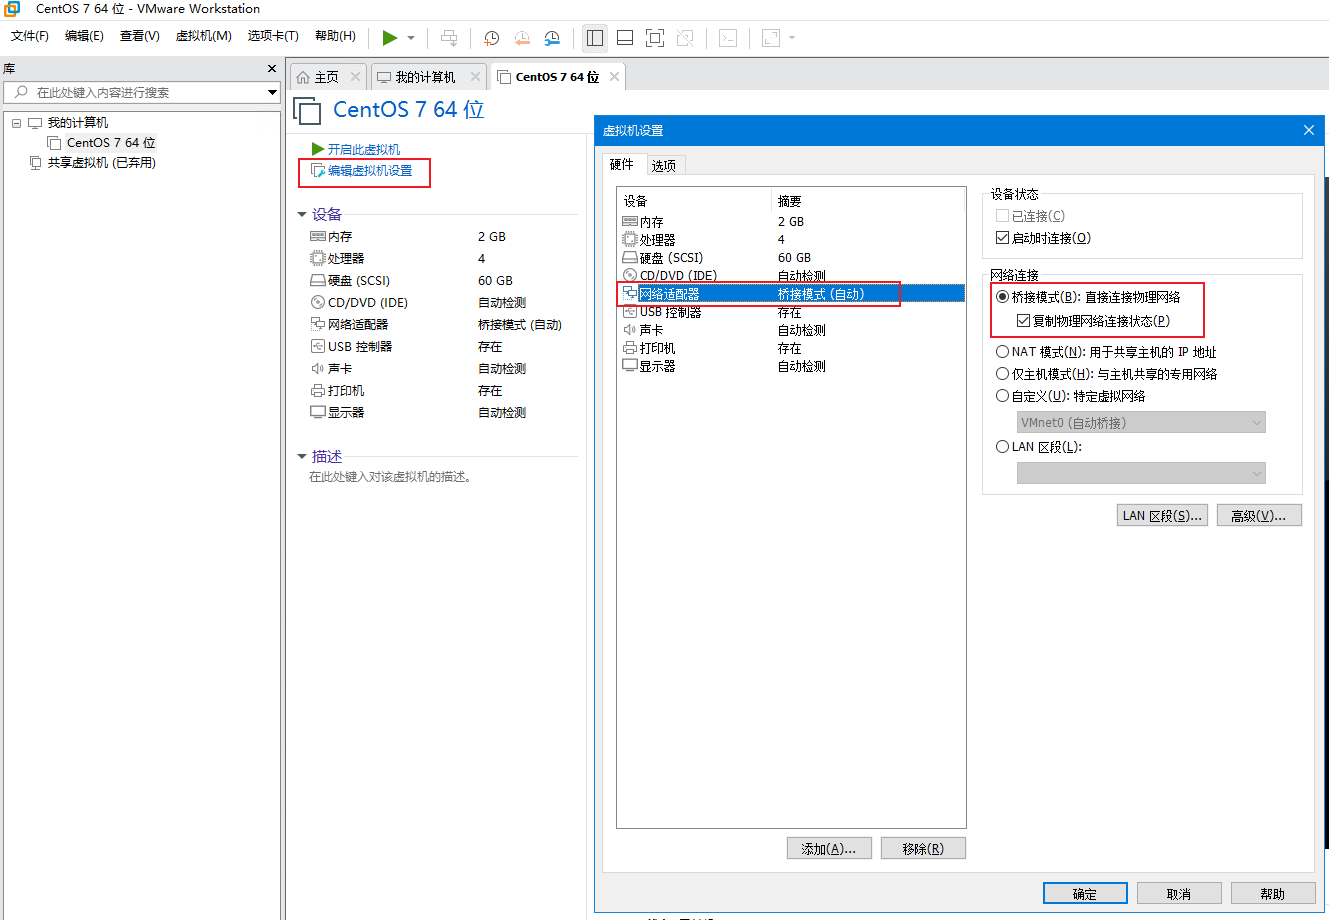Toggle 启动时连接(O) checkbox

coord(1002,238)
